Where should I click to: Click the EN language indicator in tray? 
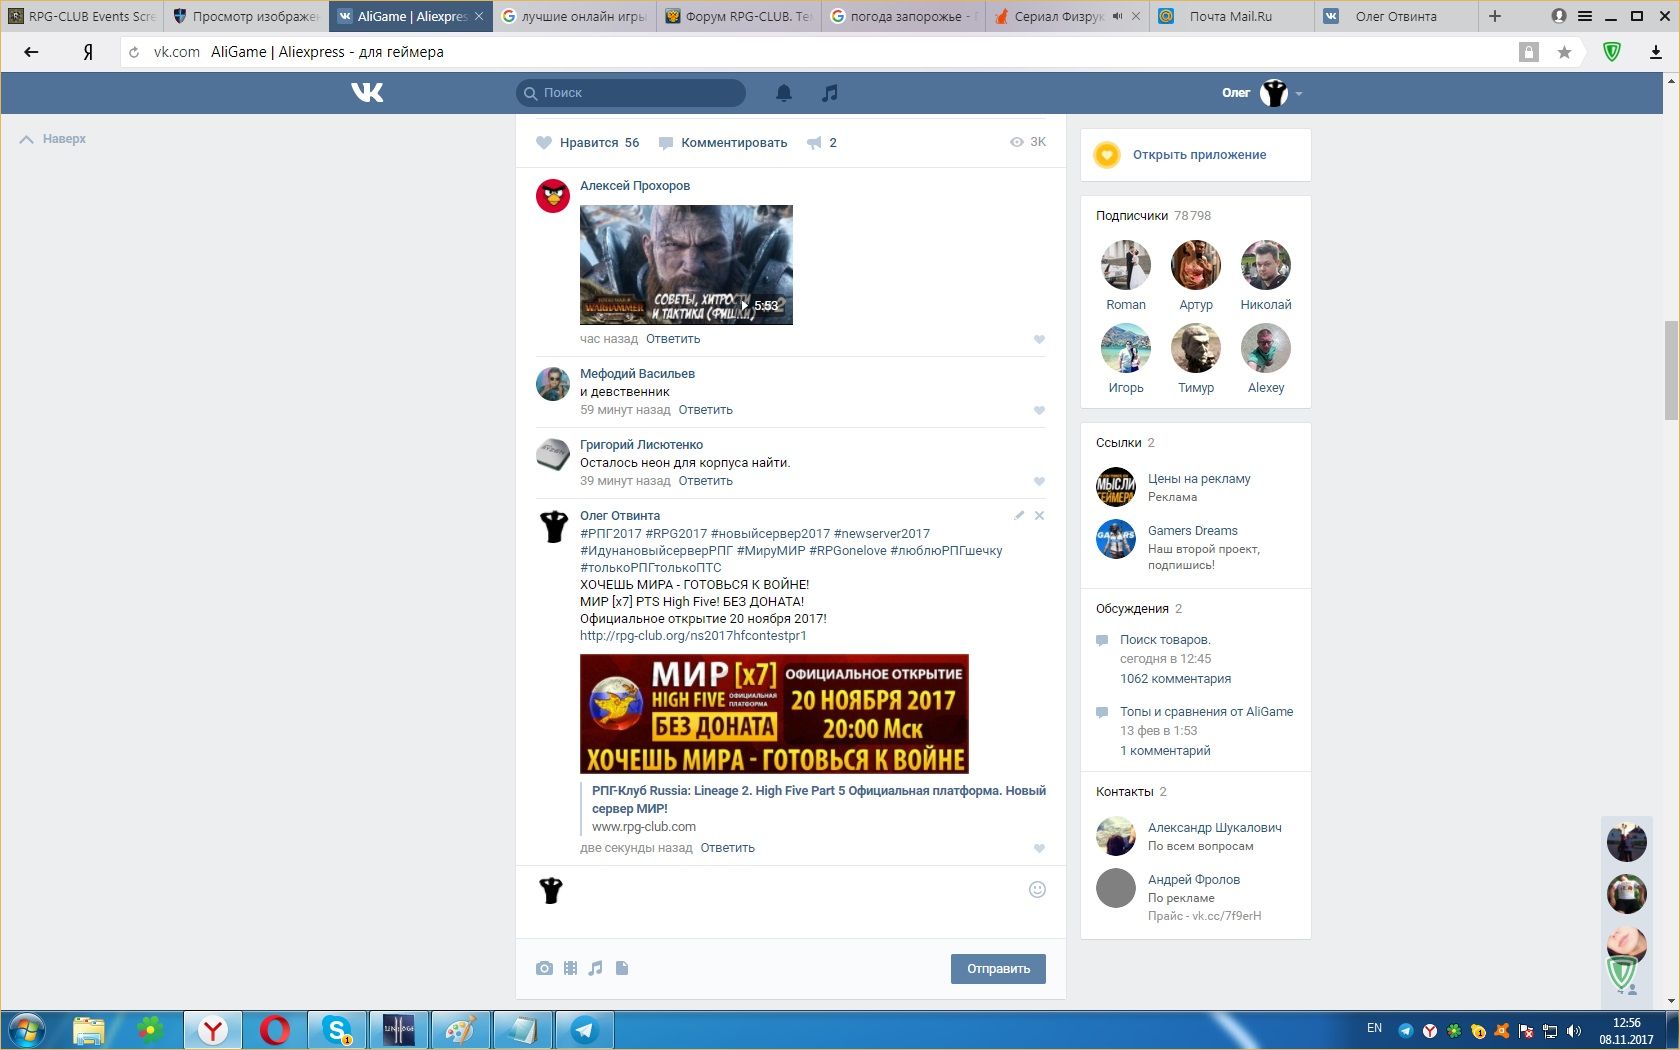click(1374, 1028)
